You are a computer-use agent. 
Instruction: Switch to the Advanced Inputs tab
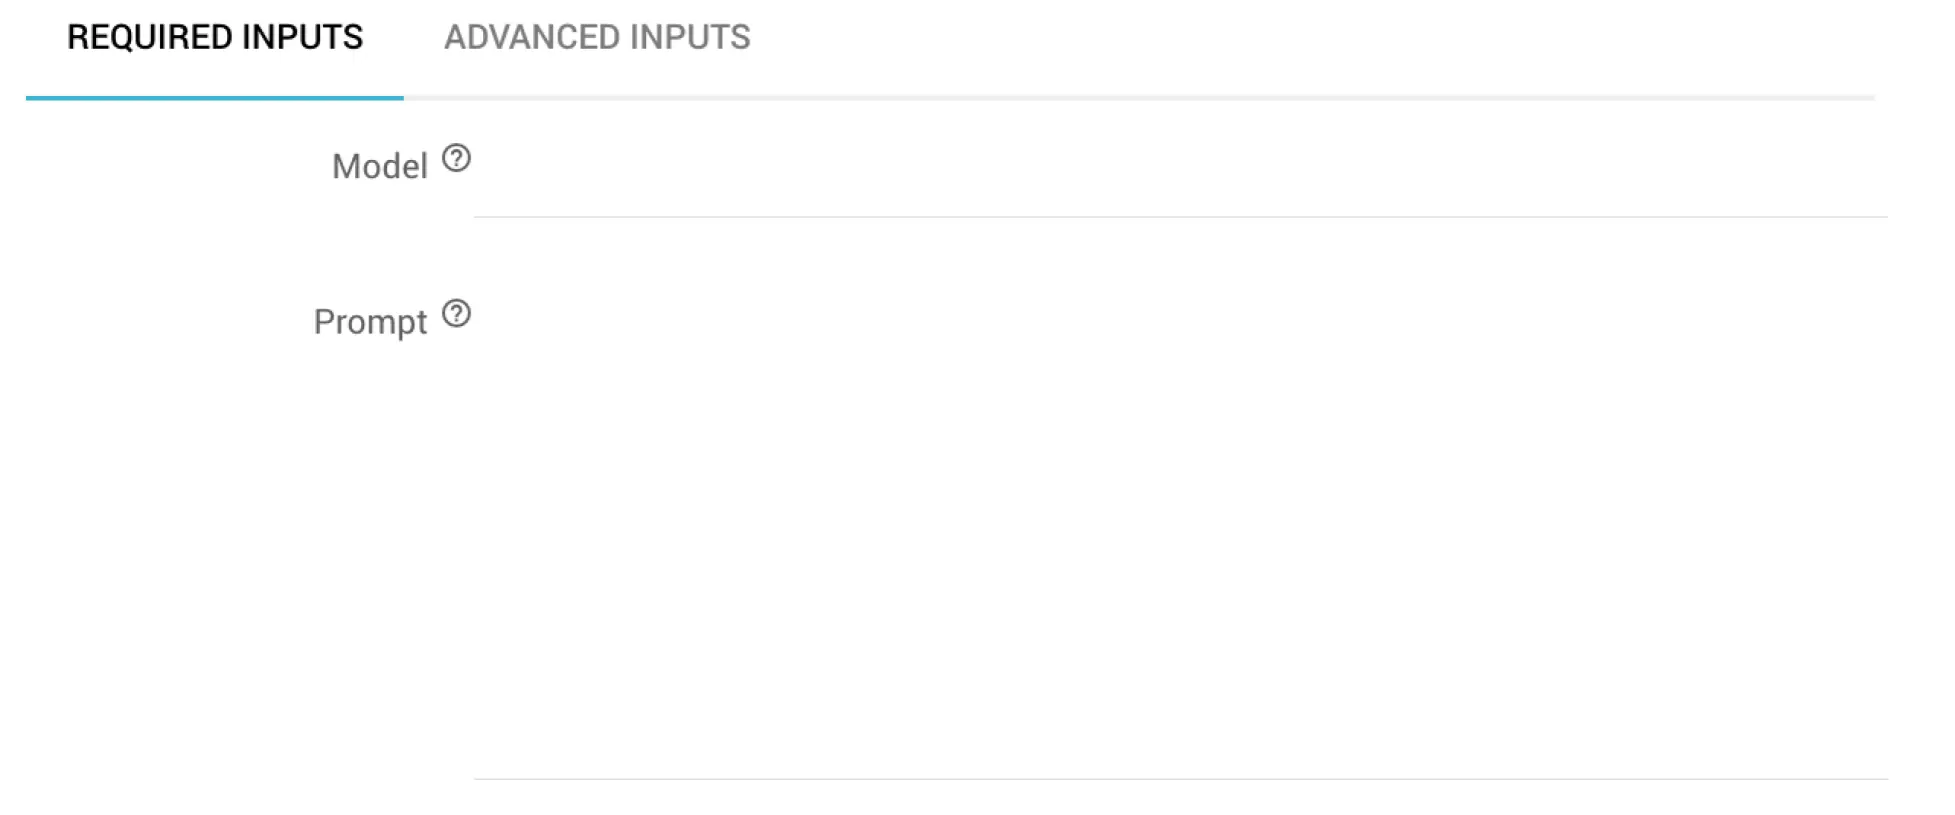pyautogui.click(x=597, y=38)
